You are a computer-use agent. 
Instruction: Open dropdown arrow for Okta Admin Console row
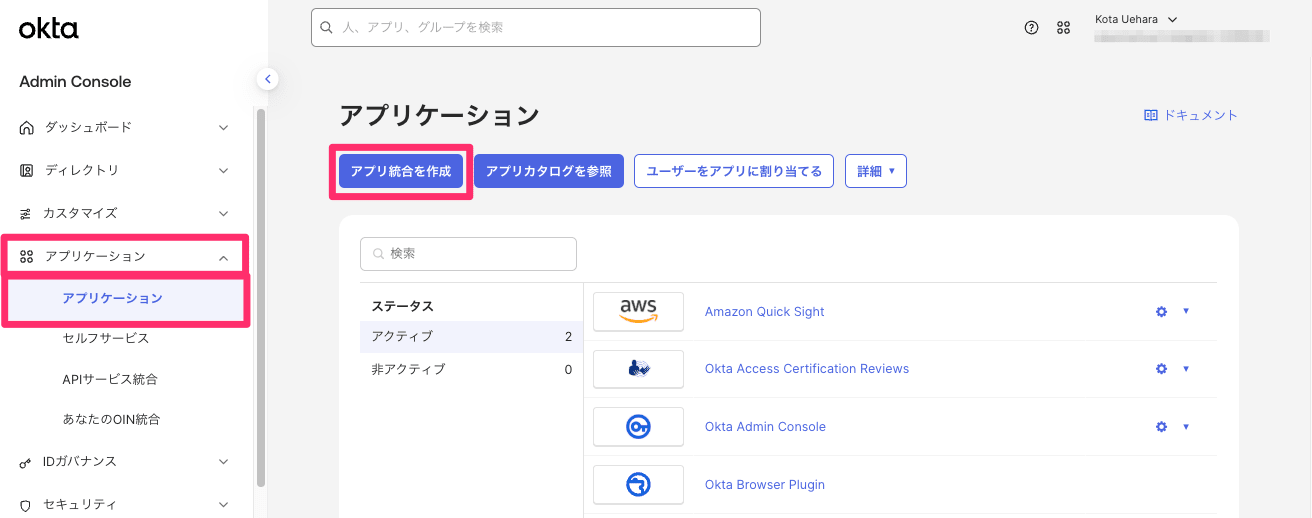1186,426
